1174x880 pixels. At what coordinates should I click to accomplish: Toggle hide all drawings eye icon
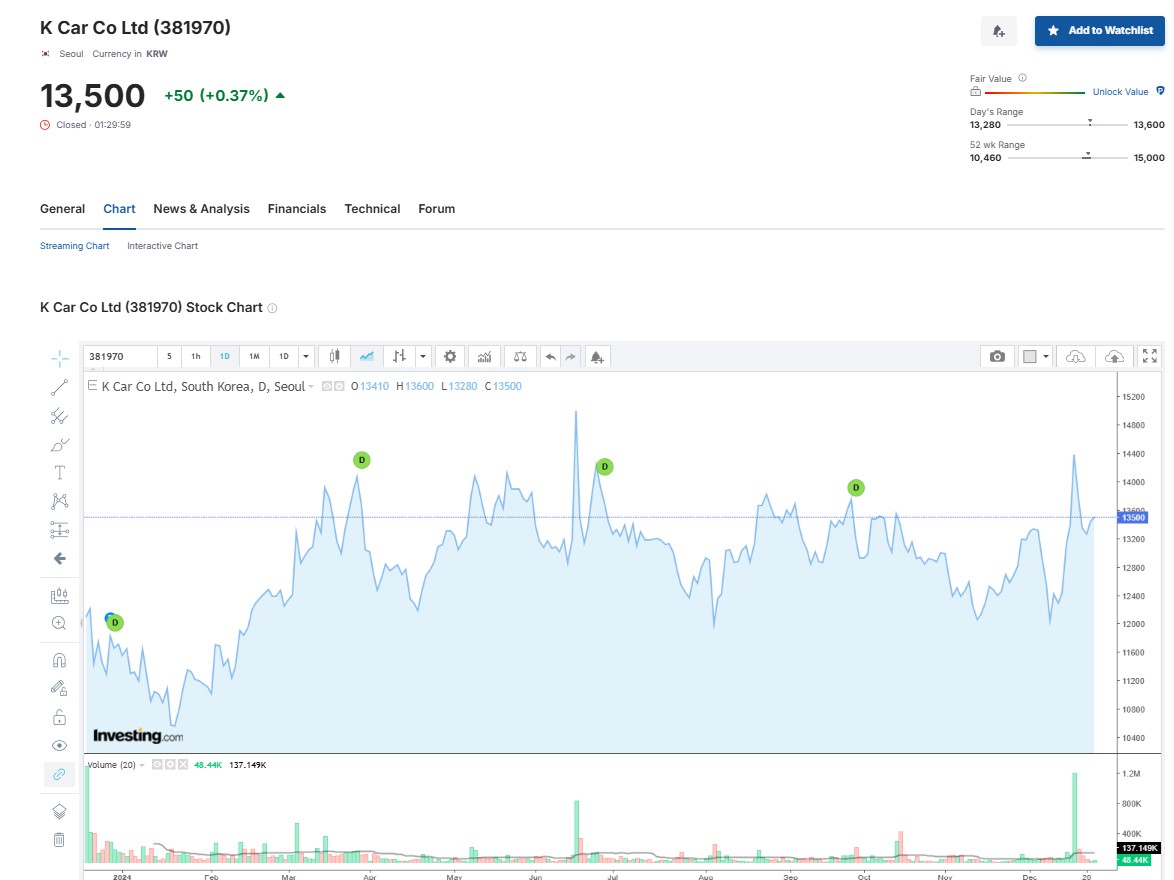tap(59, 746)
